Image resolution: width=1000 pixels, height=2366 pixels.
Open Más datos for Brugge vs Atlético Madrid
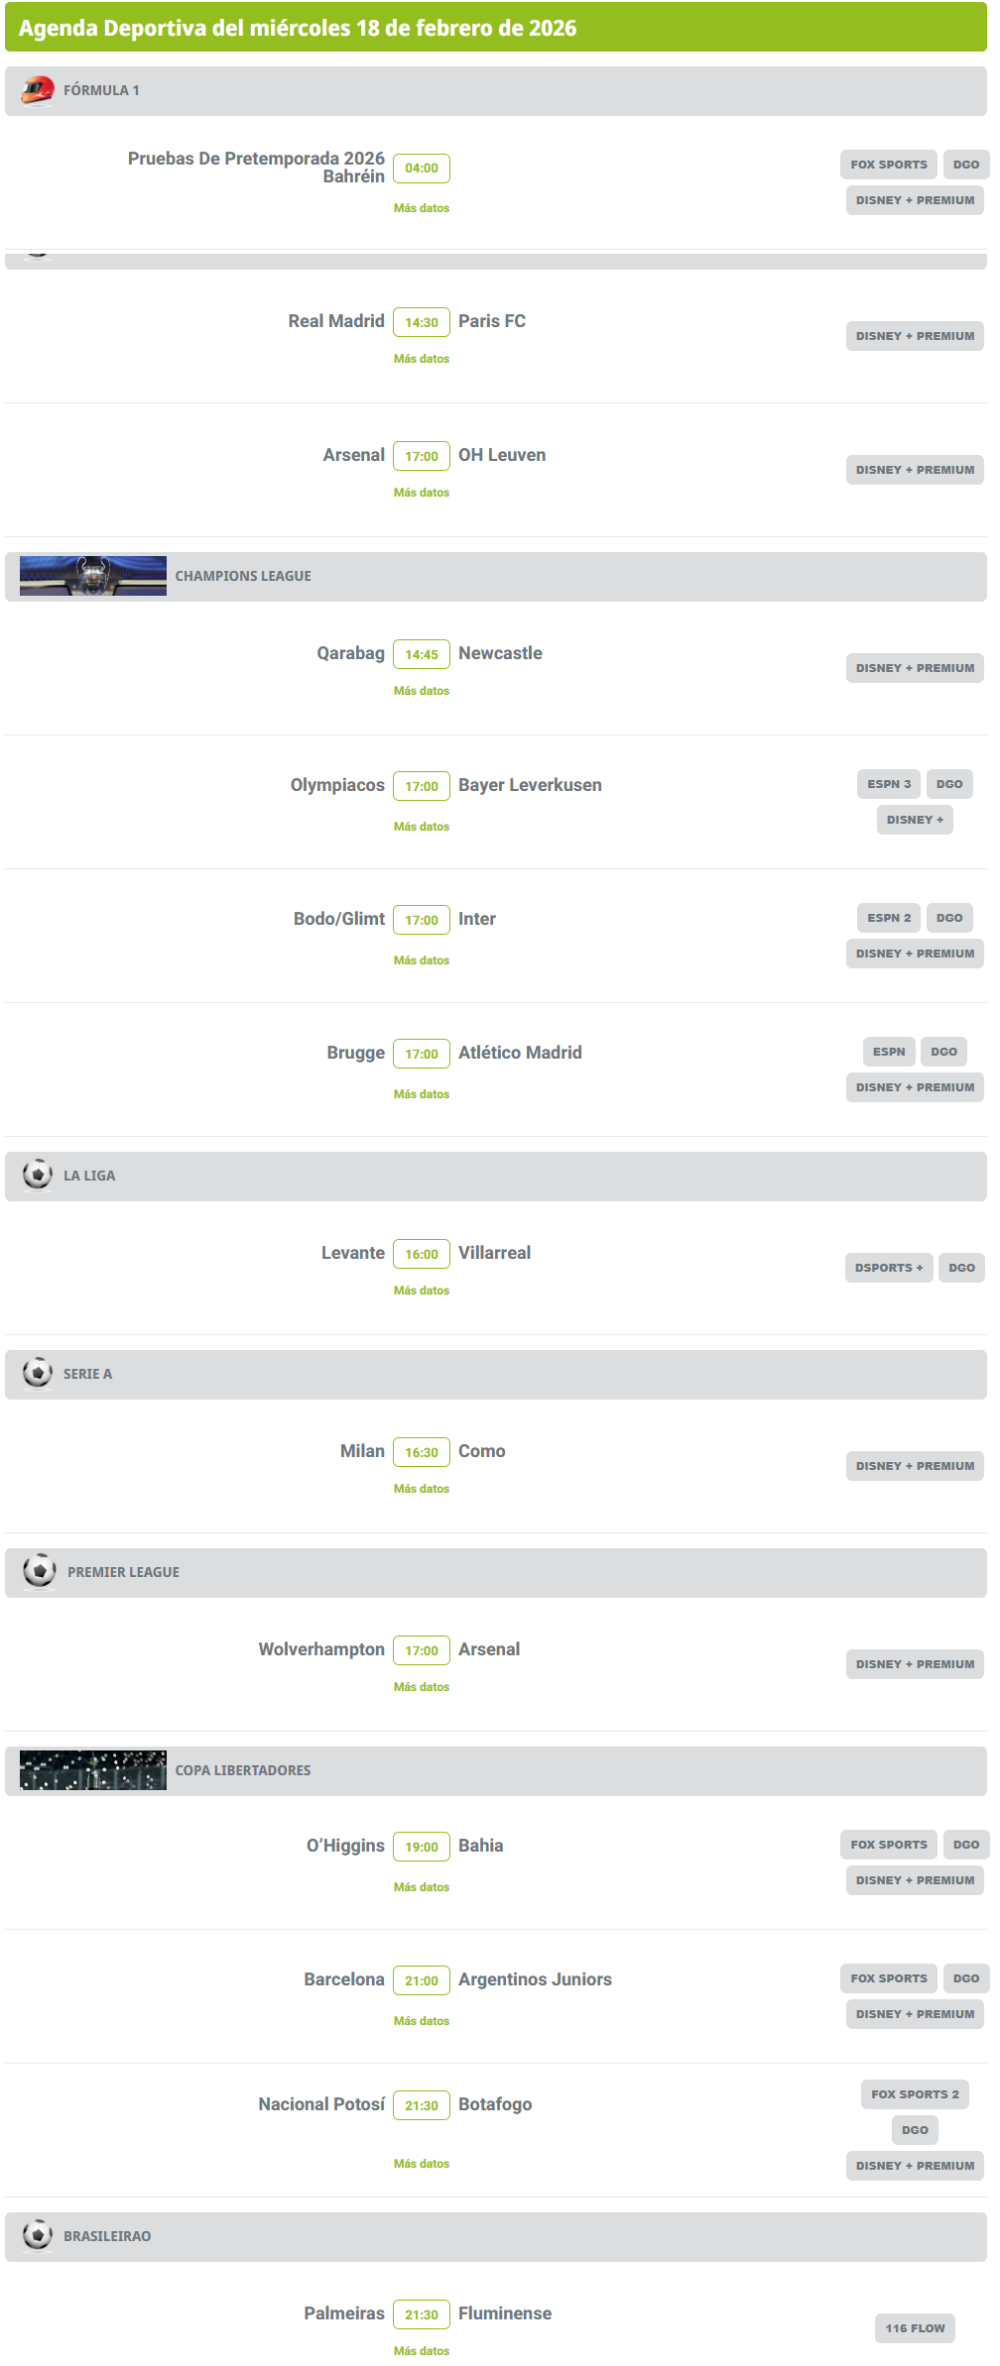(x=421, y=1094)
